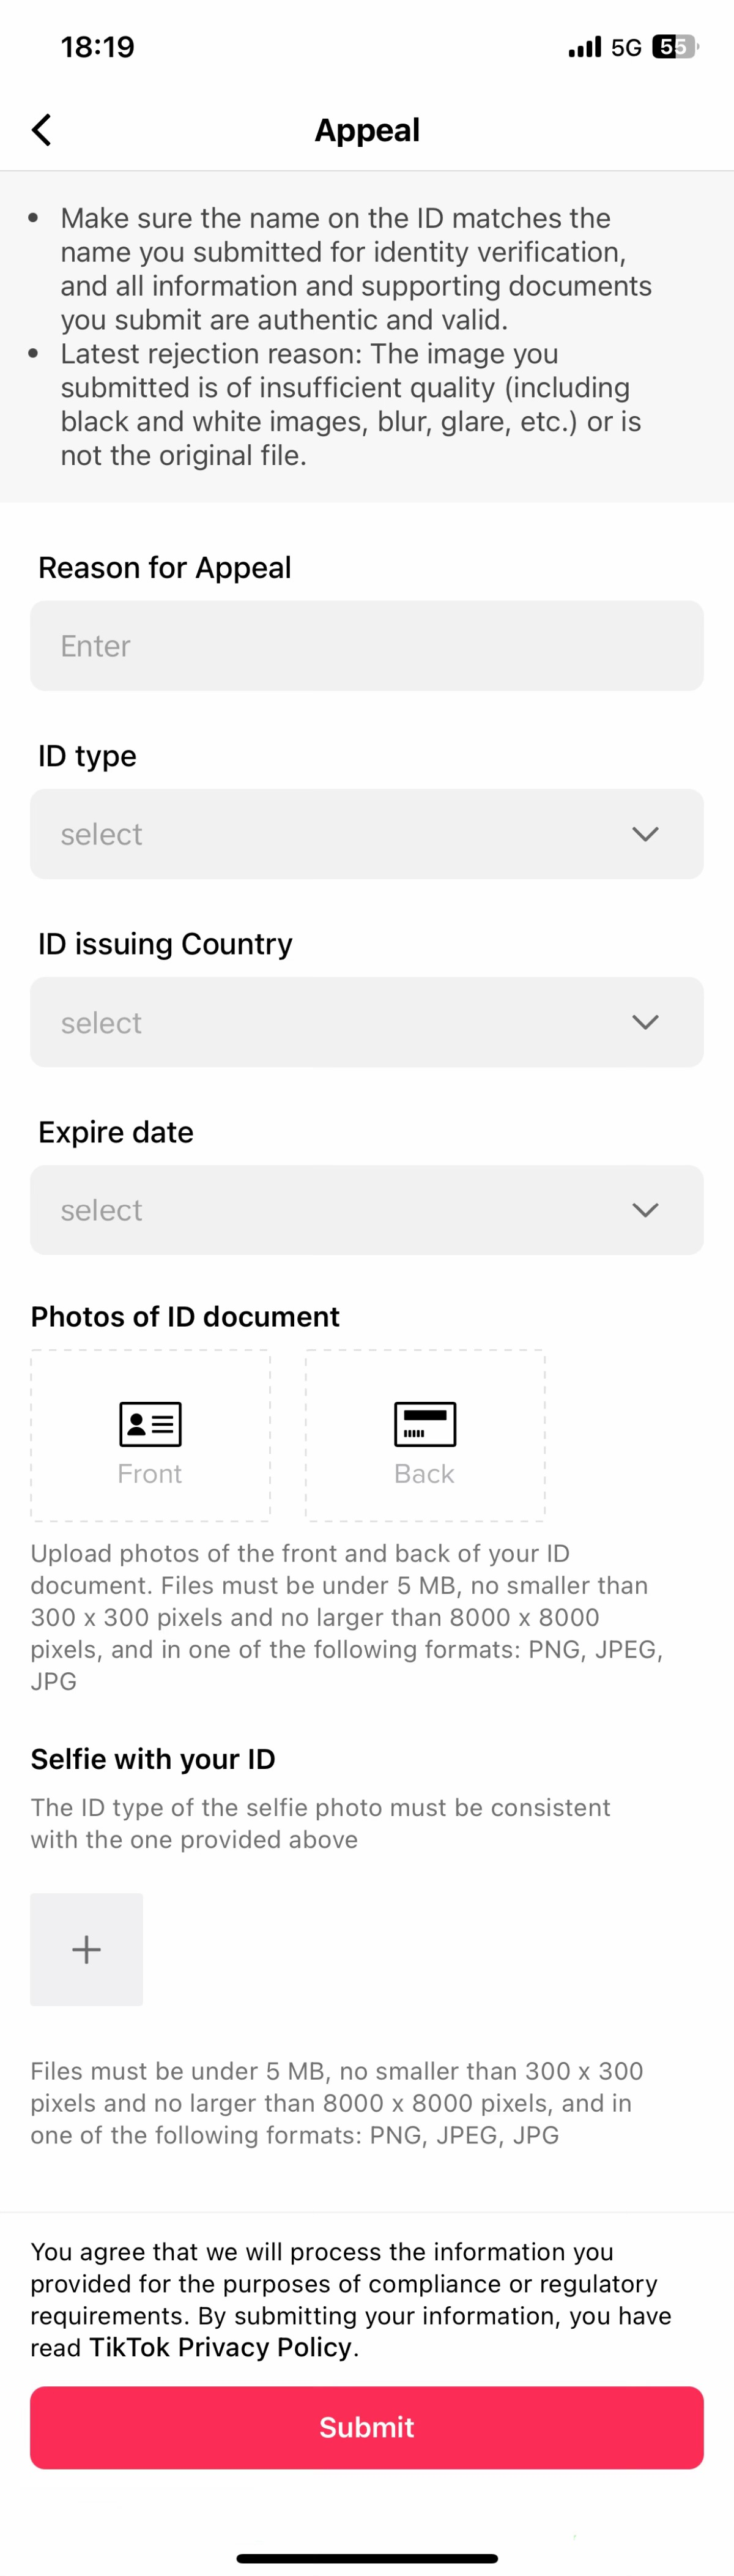Viewport: 734px width, 2576px height.
Task: Tap the 18:19 clock in status bar
Action: pyautogui.click(x=98, y=47)
